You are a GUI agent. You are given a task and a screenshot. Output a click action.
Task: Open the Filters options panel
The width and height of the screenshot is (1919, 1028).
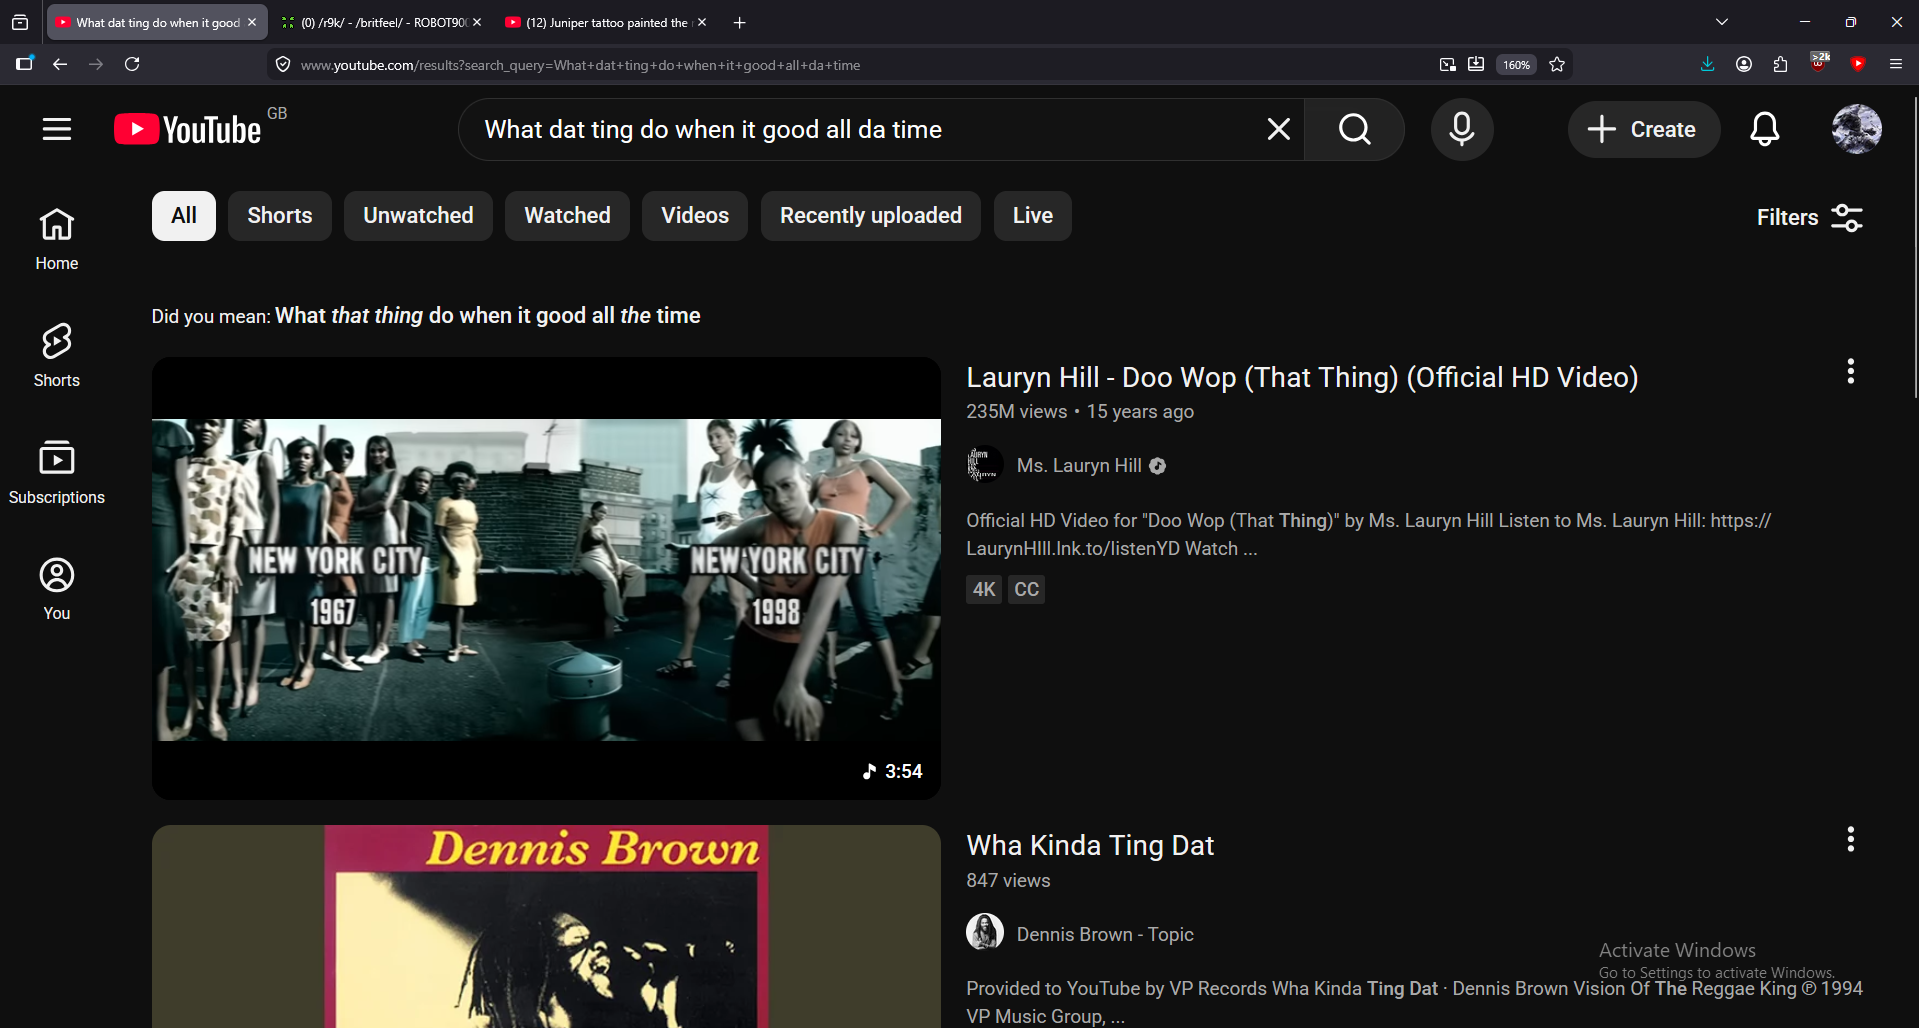(x=1810, y=217)
